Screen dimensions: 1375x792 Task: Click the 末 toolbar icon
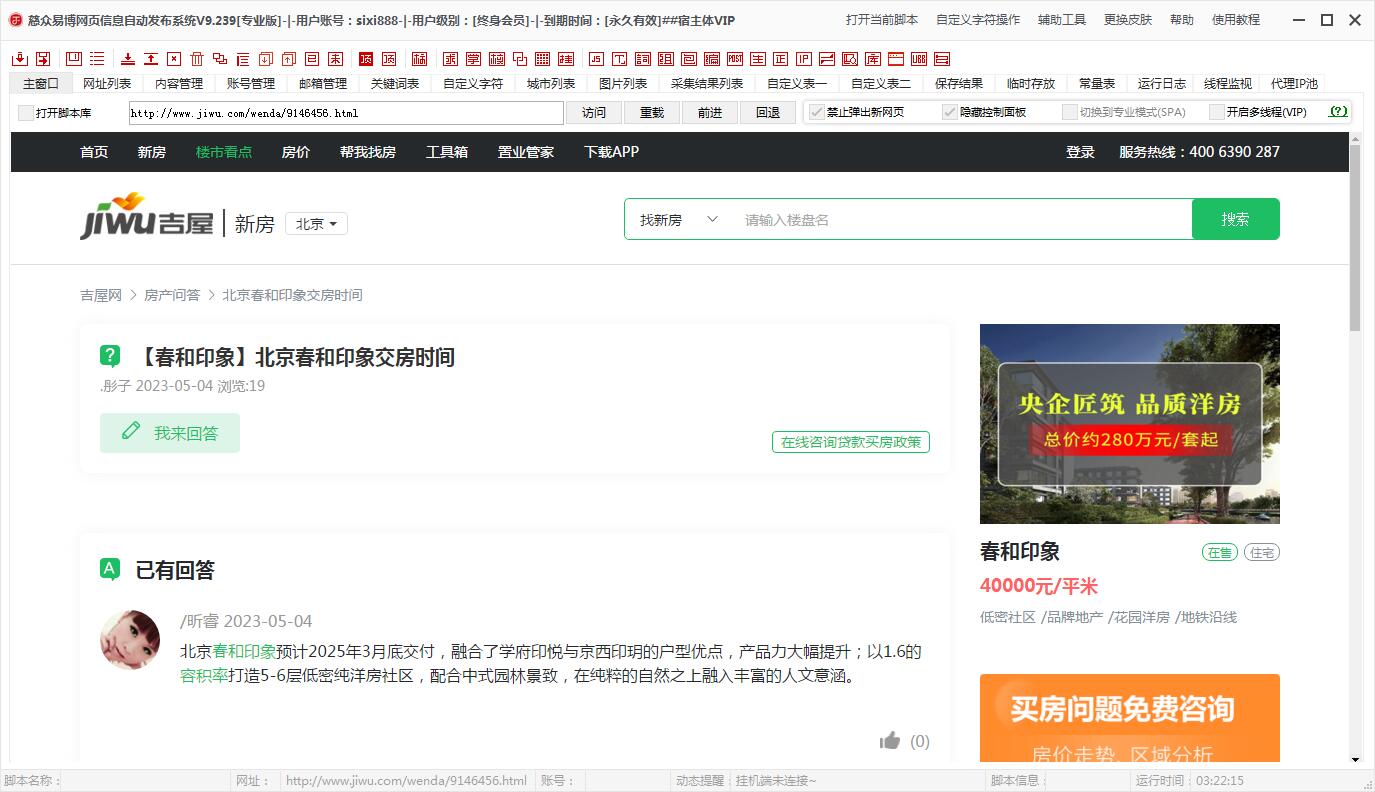(x=335, y=59)
